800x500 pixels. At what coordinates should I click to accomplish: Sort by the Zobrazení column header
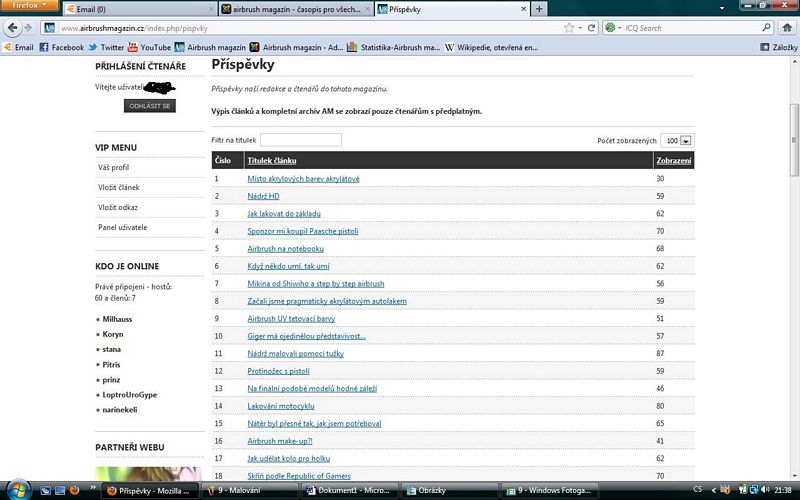point(673,160)
